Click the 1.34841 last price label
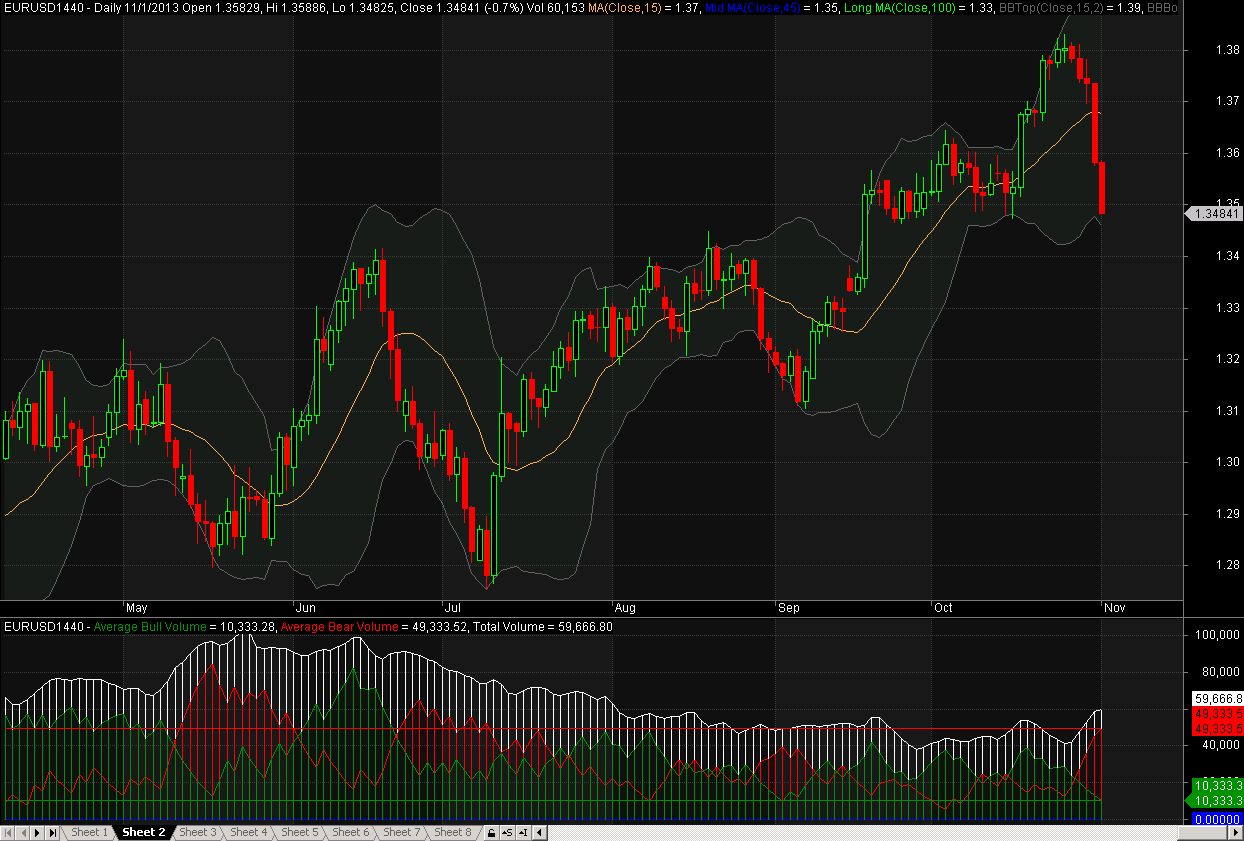This screenshot has height=841, width=1244. [1215, 213]
